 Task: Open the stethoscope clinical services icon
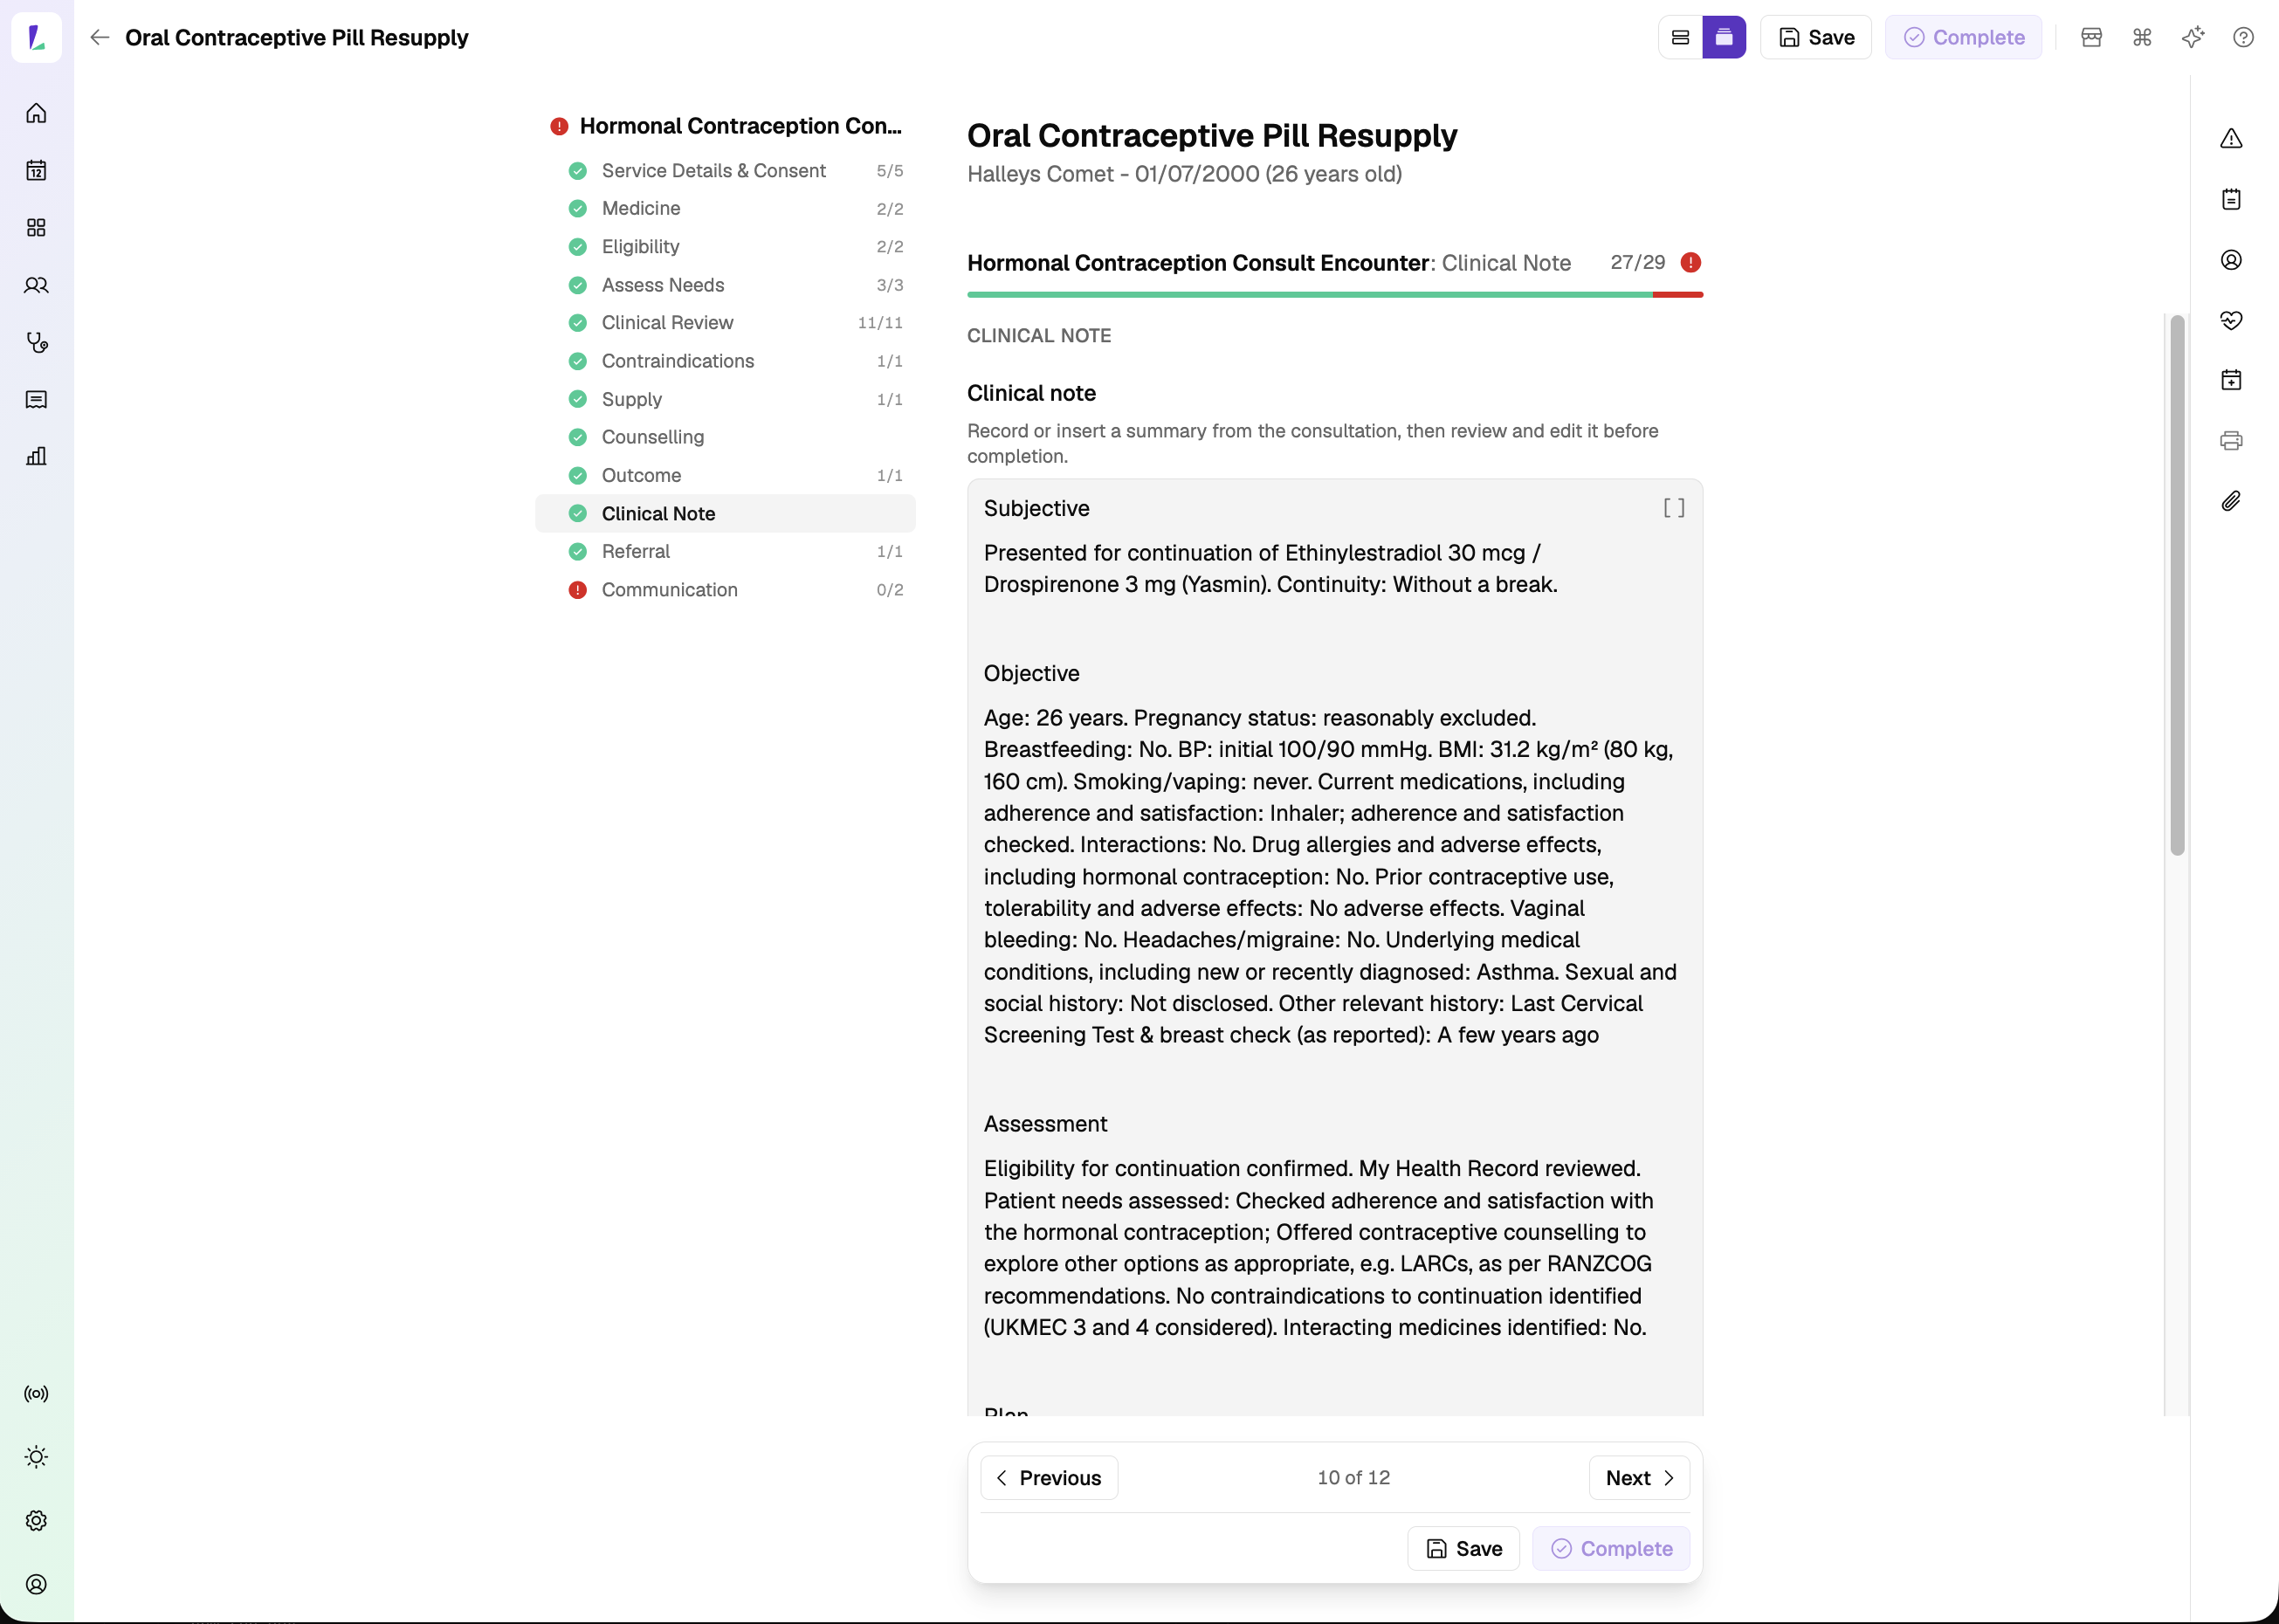tap(36, 342)
